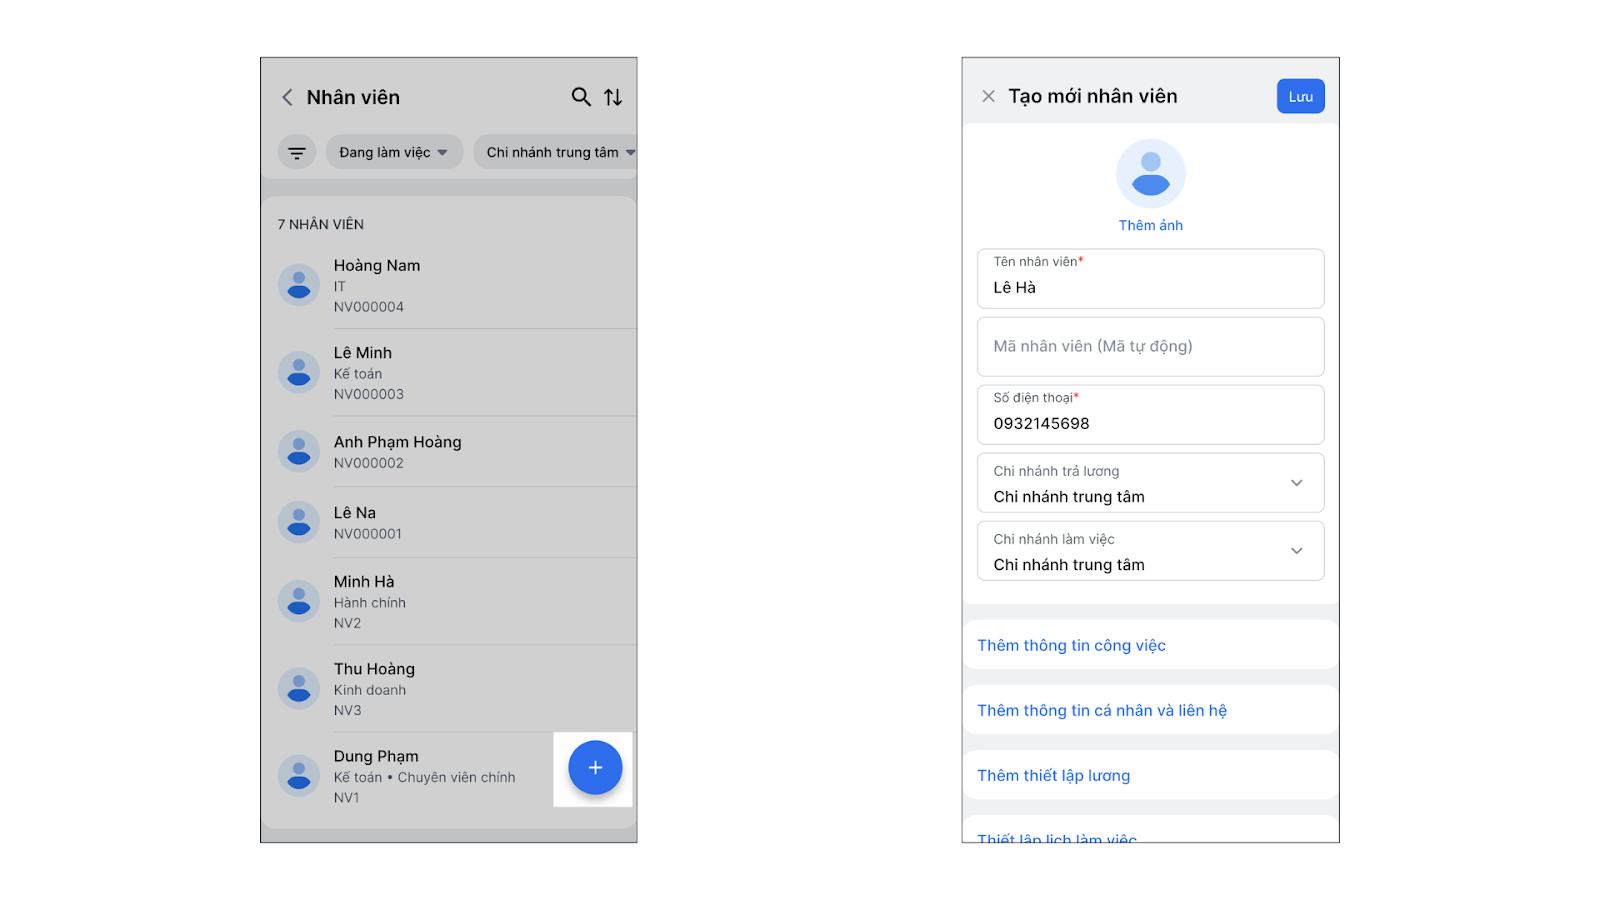Tap the blue plus add employee button
The height and width of the screenshot is (900, 1600).
point(595,768)
